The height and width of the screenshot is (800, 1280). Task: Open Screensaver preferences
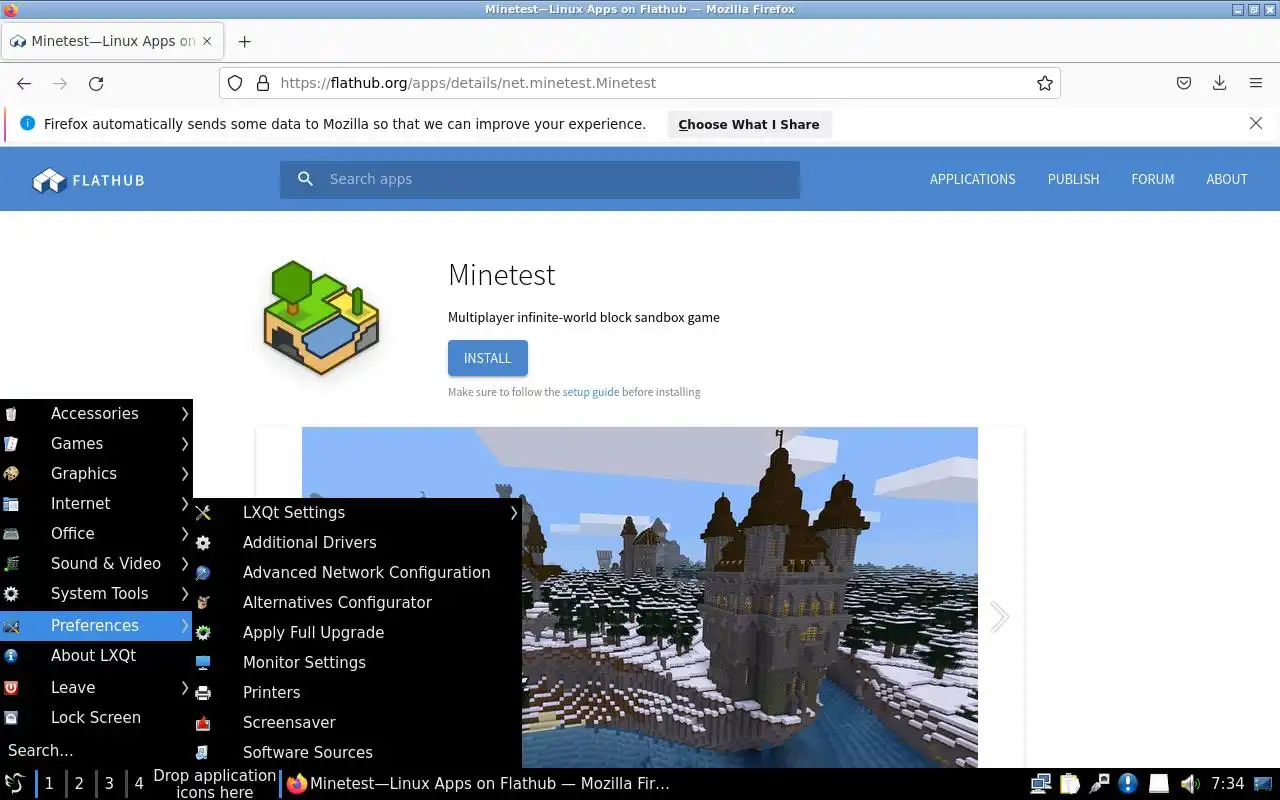[357, 722]
